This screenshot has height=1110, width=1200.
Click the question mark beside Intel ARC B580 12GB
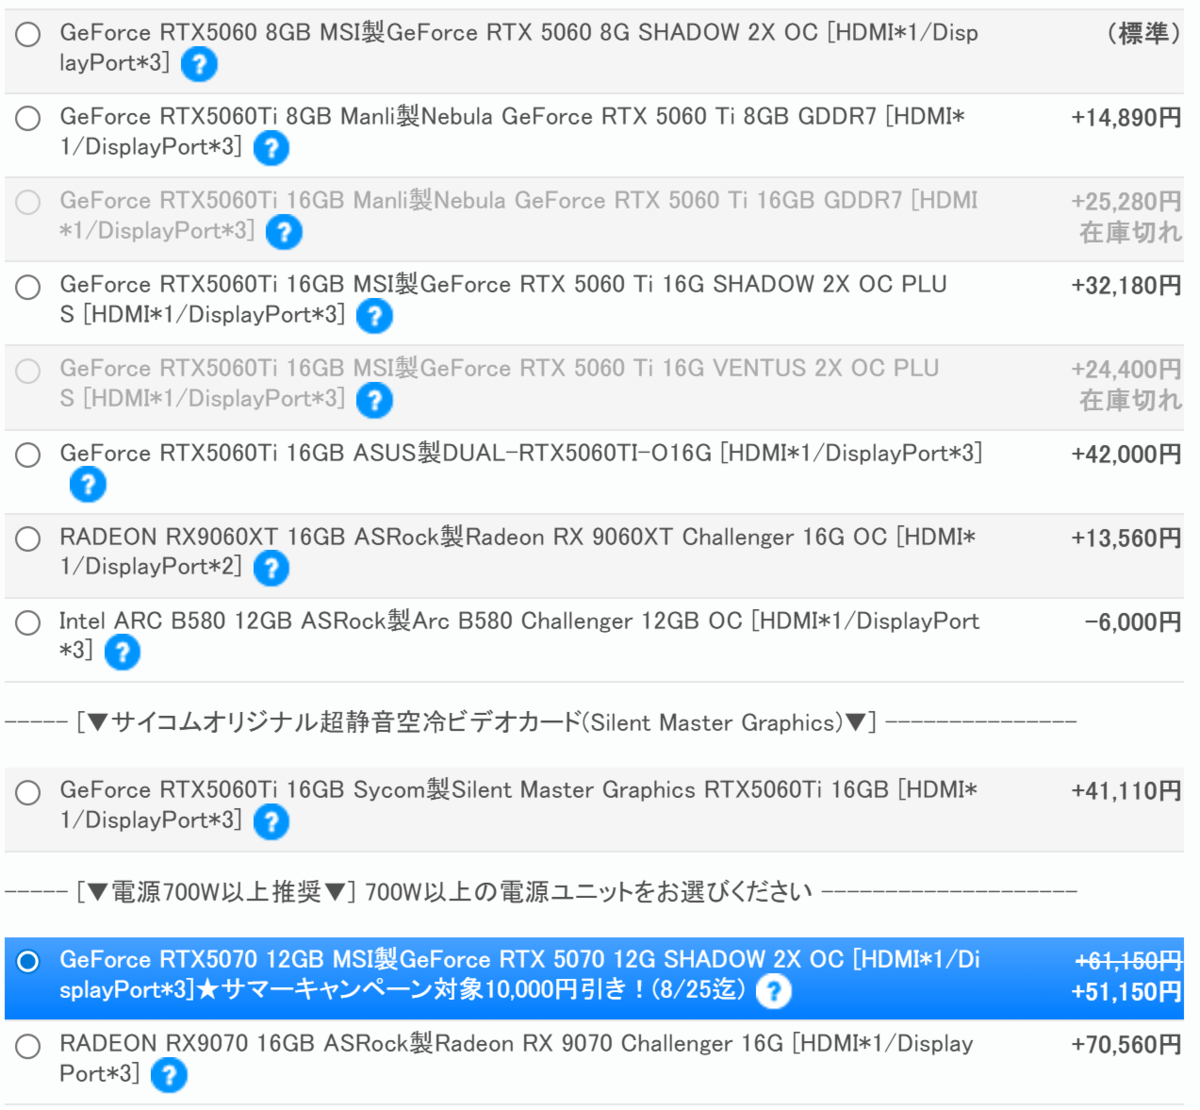121,652
